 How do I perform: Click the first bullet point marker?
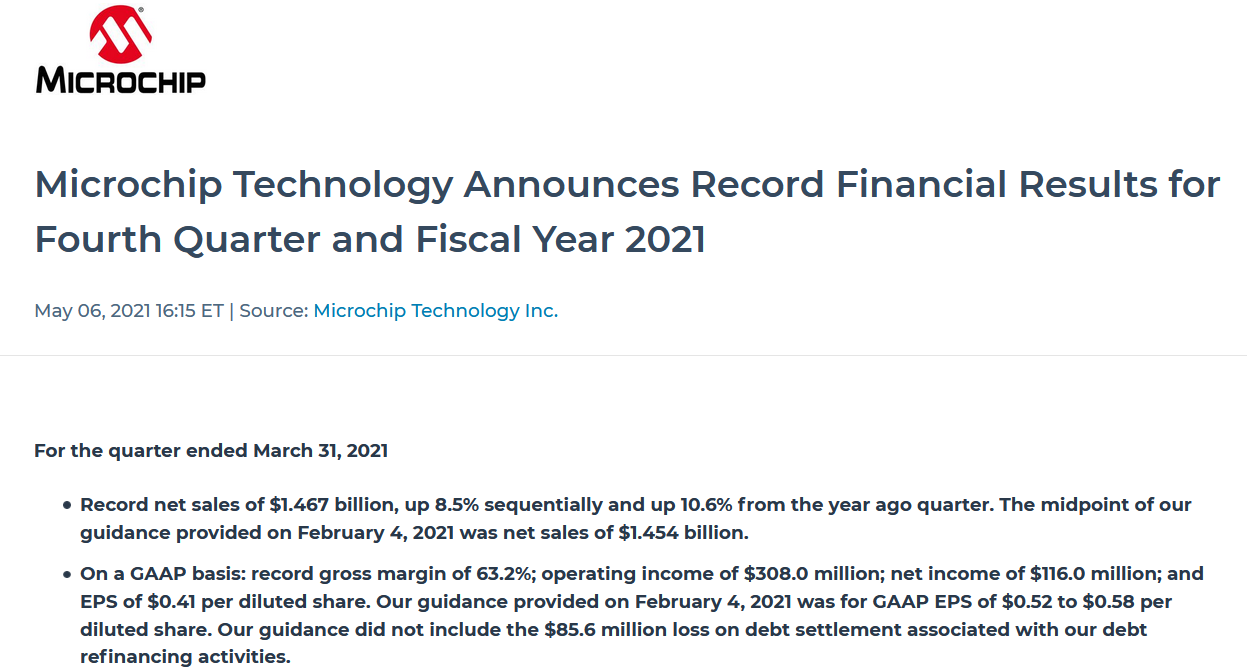[x=67, y=506]
